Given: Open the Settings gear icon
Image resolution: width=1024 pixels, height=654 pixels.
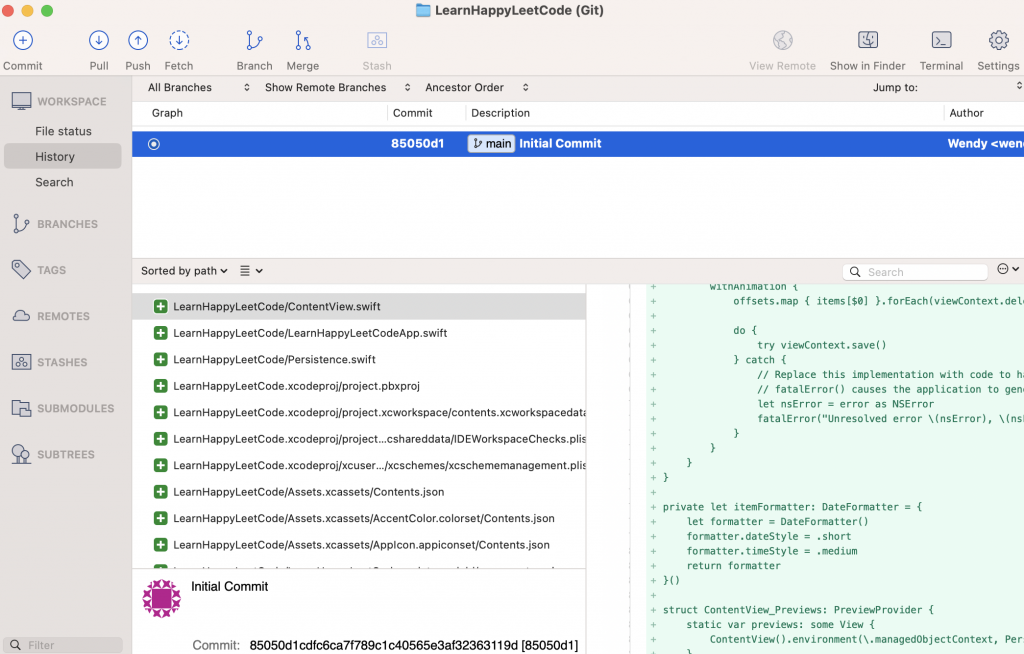Looking at the screenshot, I should [x=998, y=41].
